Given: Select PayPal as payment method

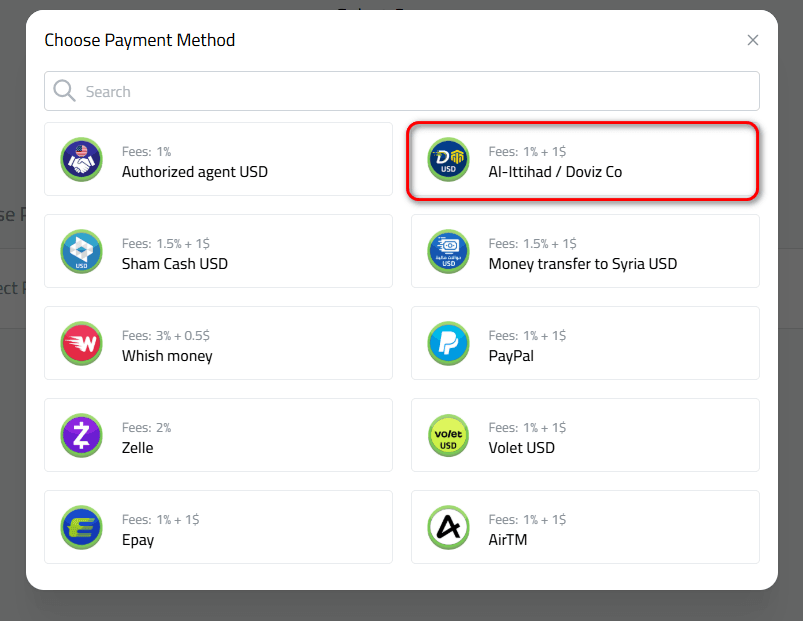Looking at the screenshot, I should coord(585,343).
